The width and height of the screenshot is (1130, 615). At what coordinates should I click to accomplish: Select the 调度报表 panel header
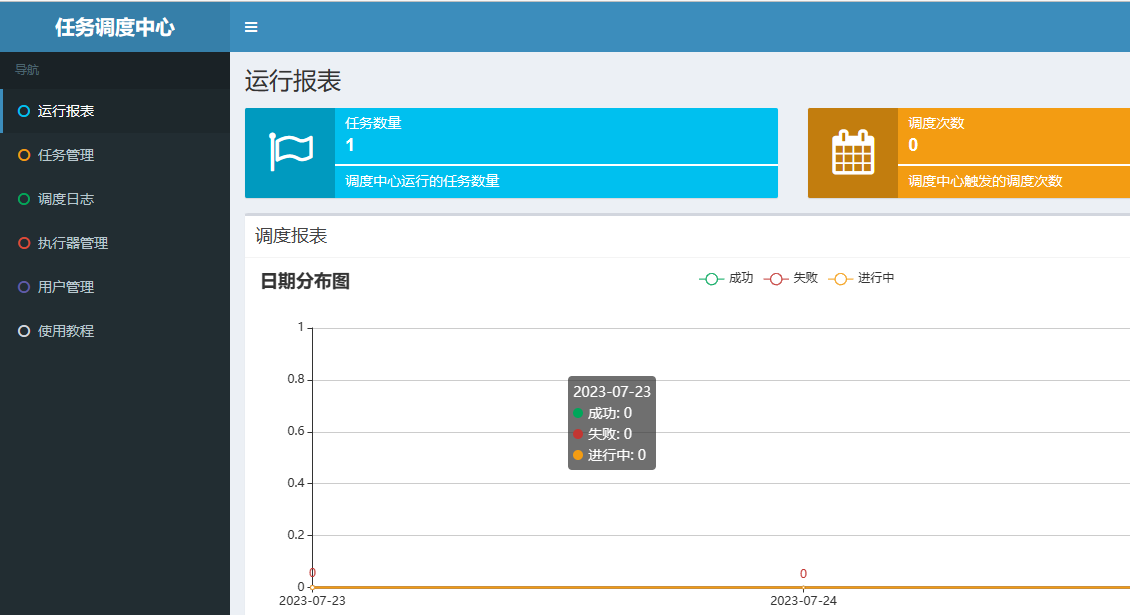291,236
